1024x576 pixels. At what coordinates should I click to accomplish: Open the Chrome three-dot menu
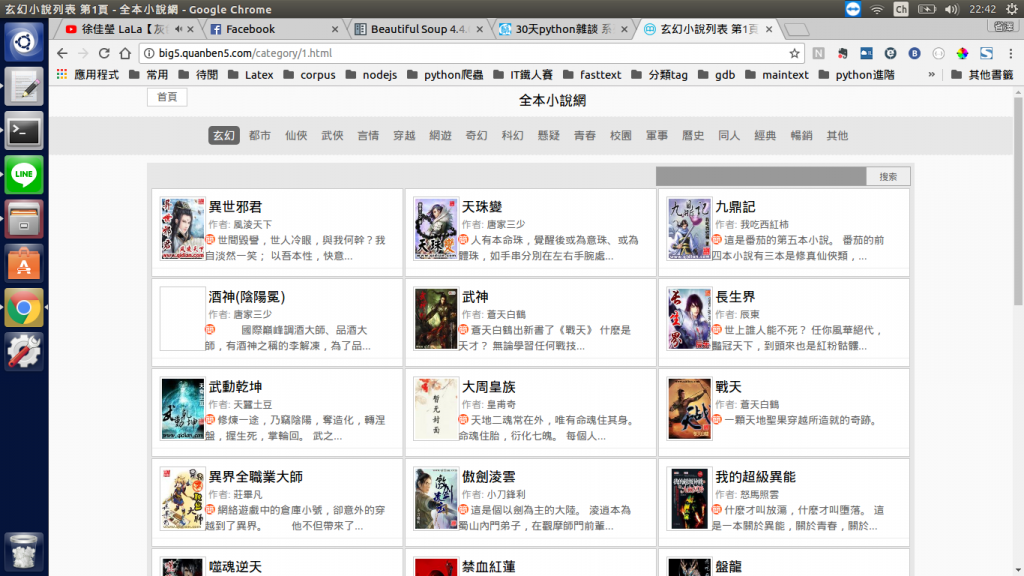point(1010,54)
